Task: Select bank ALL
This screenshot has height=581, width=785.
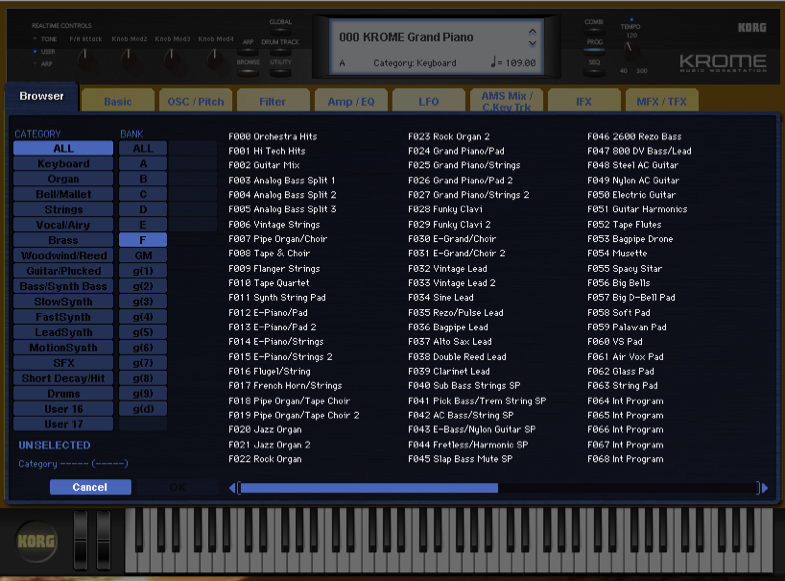Action: click(143, 148)
